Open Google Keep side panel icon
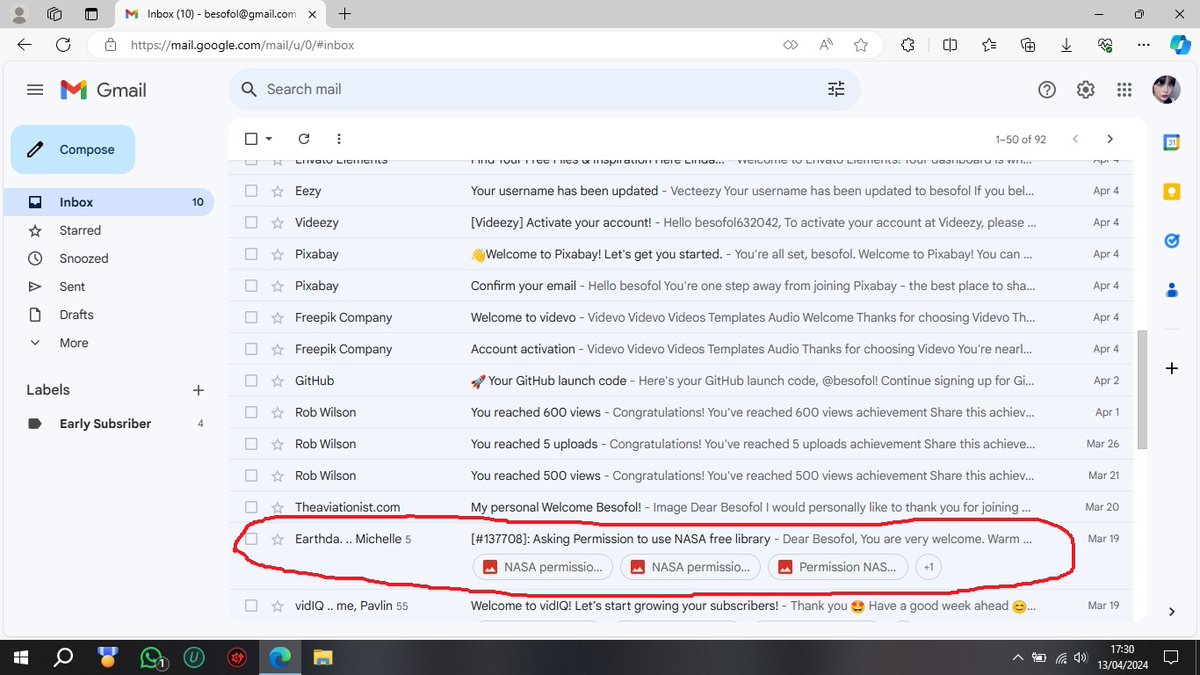The height and width of the screenshot is (675, 1200). tap(1171, 191)
